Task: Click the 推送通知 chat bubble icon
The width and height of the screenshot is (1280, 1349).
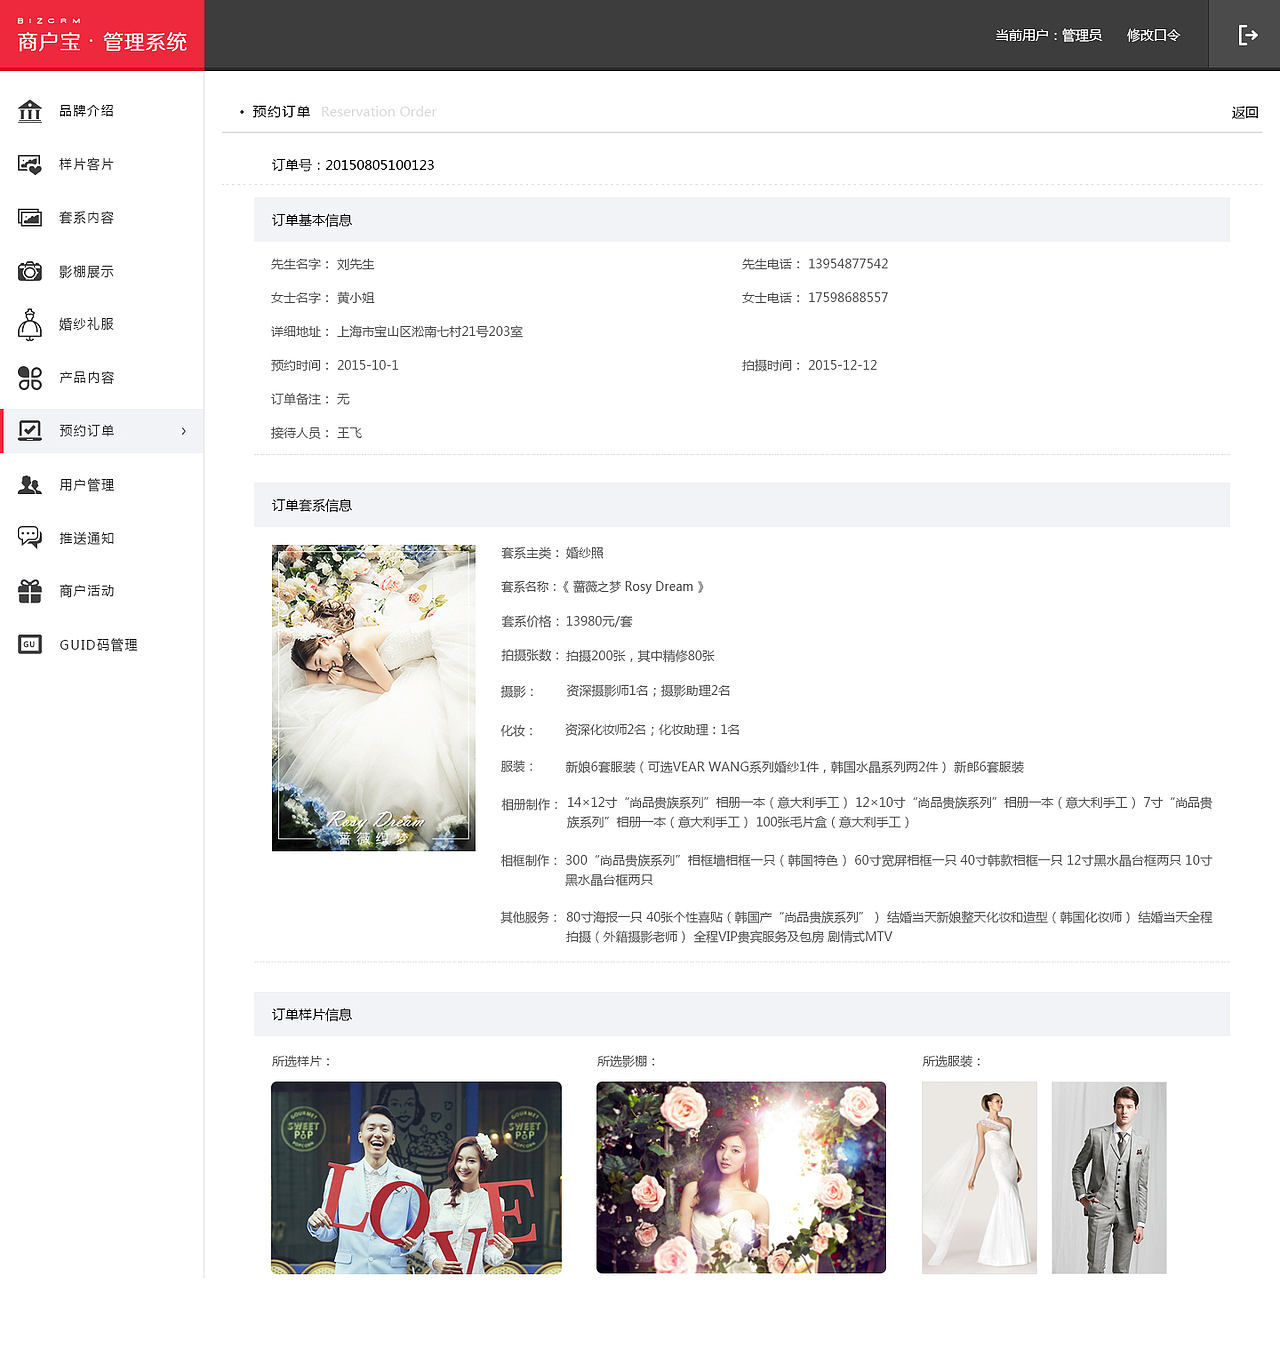Action: (30, 538)
